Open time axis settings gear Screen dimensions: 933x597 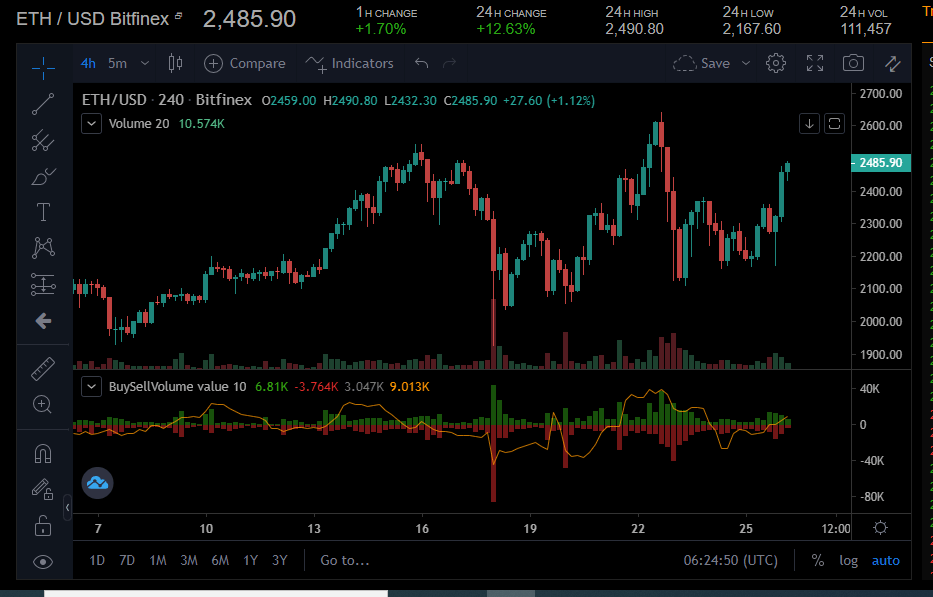coord(881,528)
